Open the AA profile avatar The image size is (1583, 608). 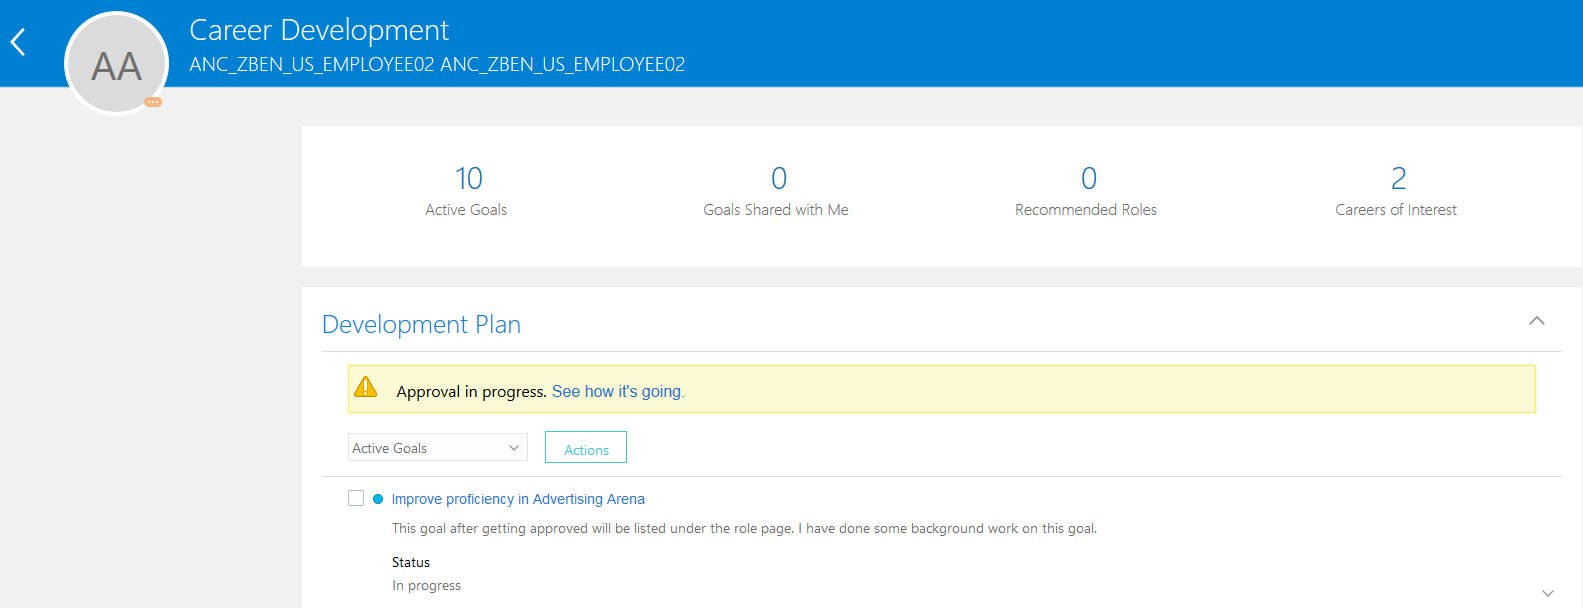[x=116, y=64]
